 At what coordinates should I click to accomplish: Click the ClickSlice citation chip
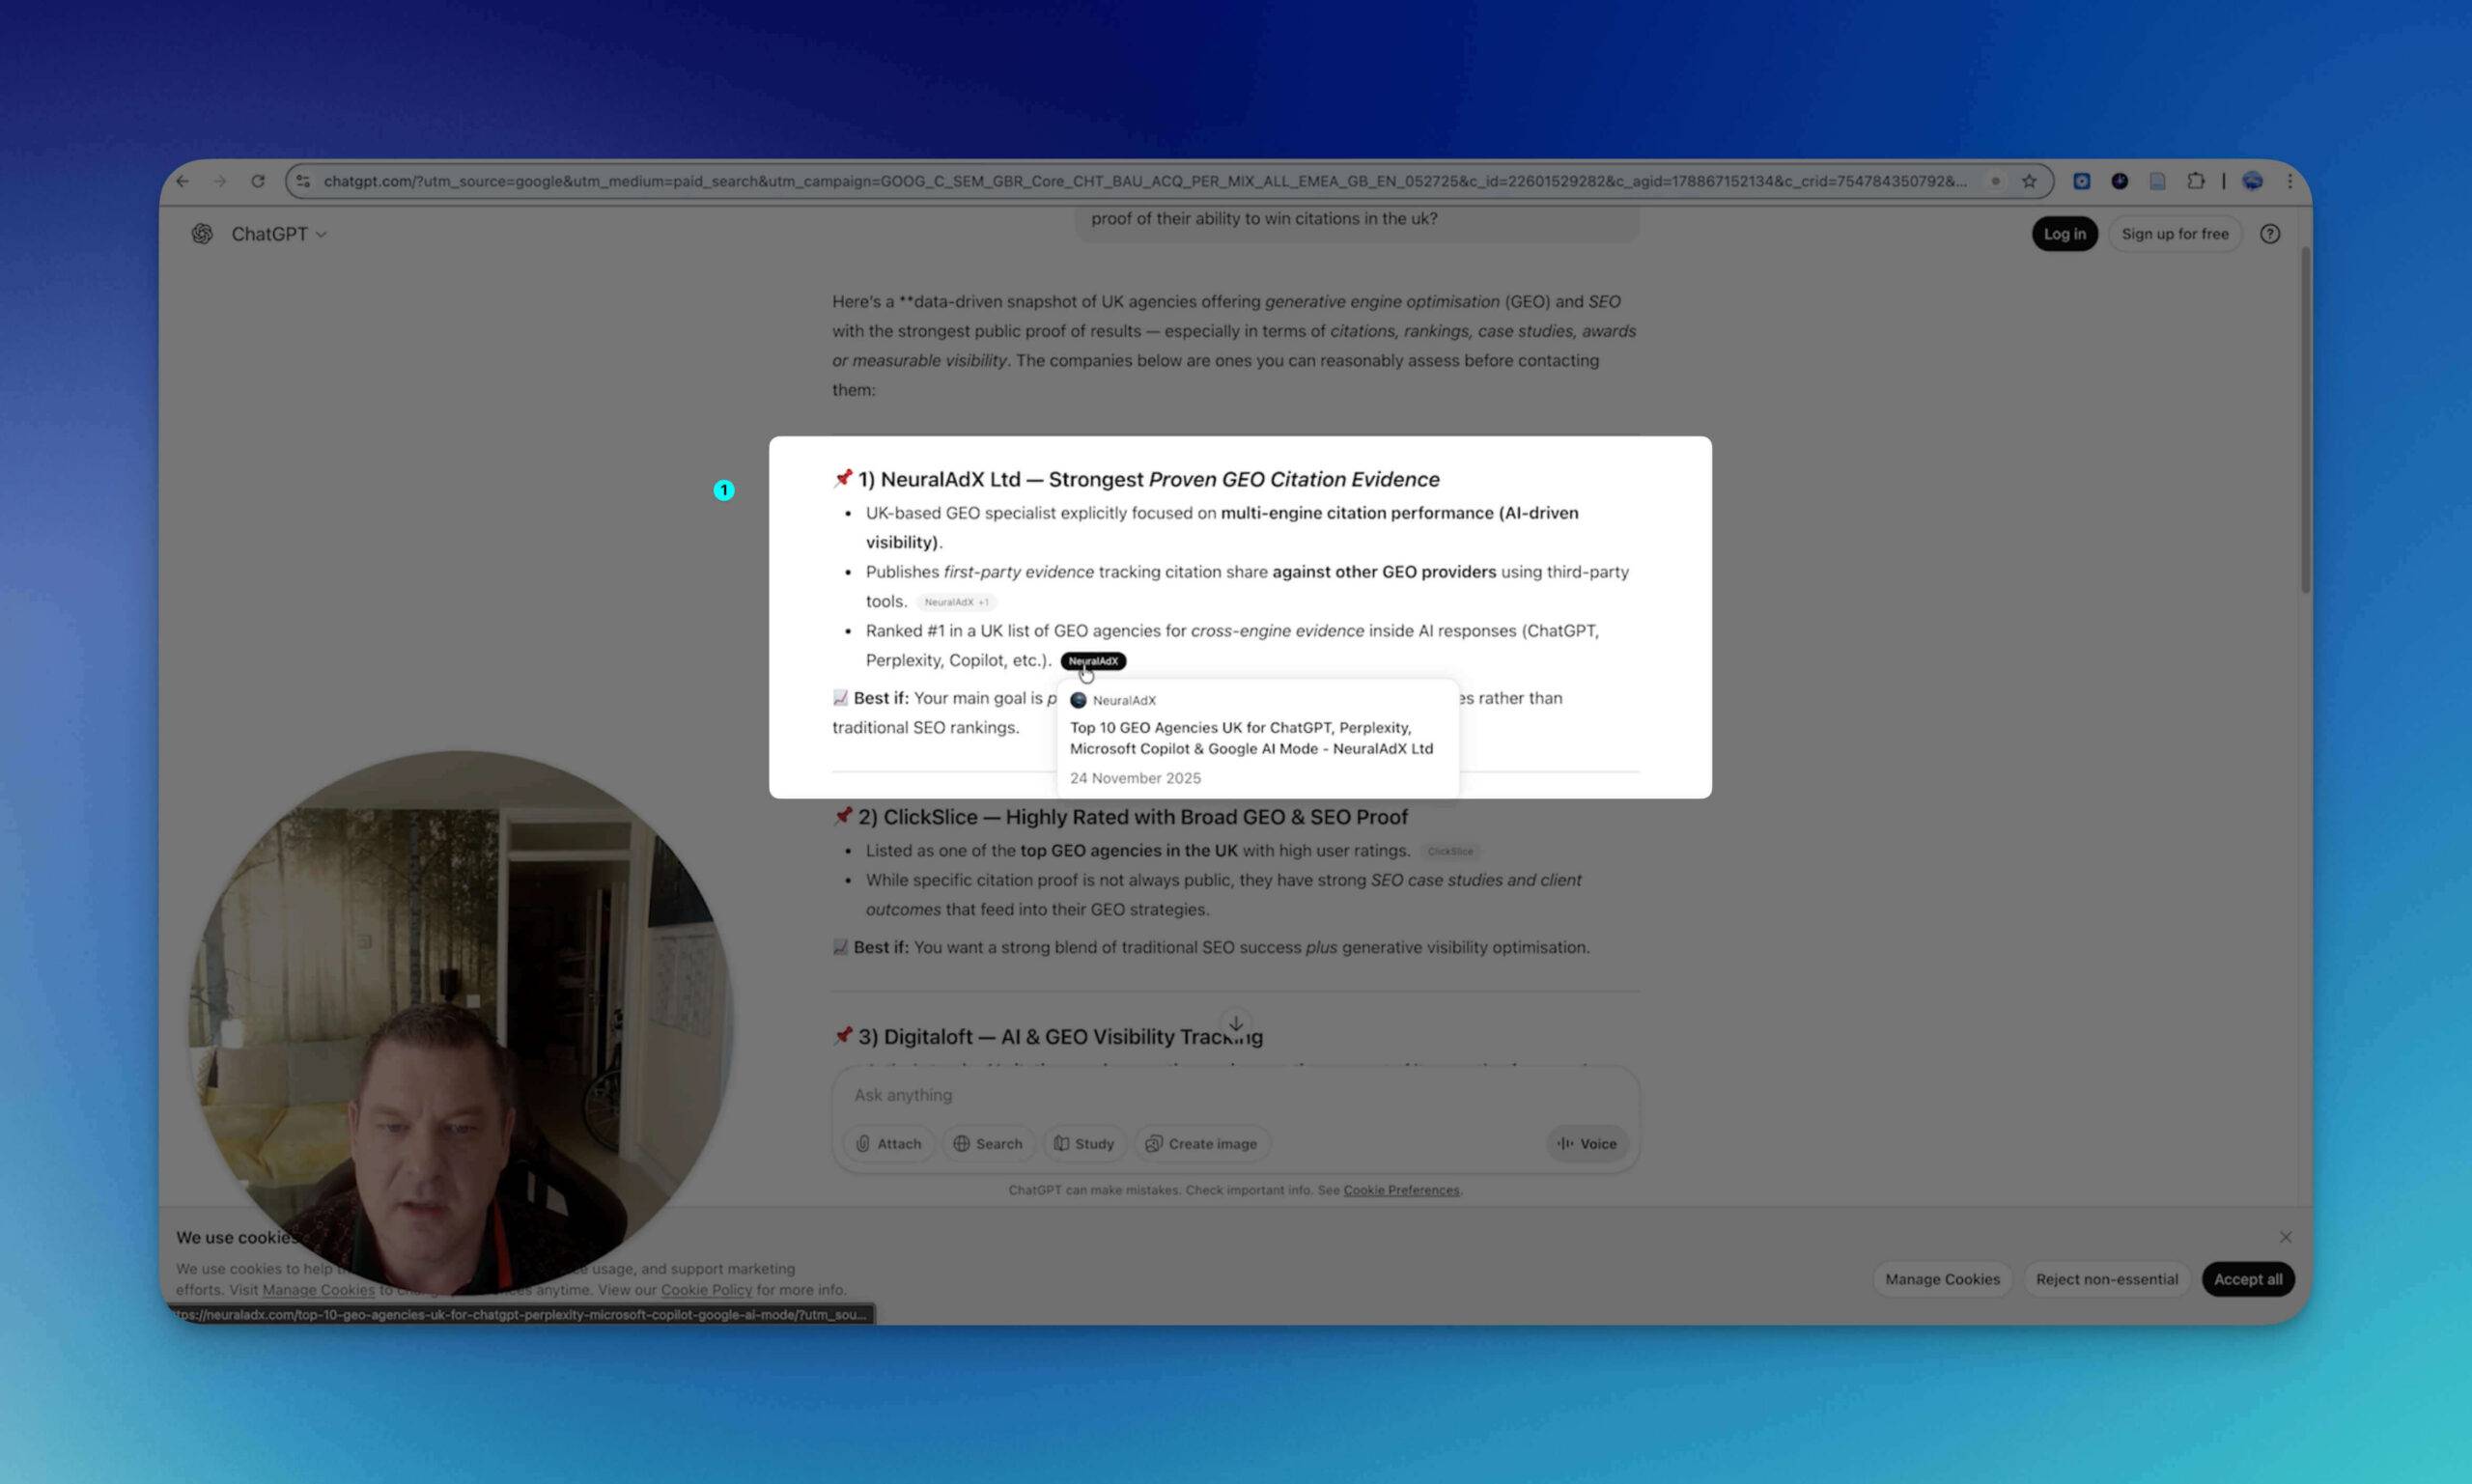[x=1450, y=852]
